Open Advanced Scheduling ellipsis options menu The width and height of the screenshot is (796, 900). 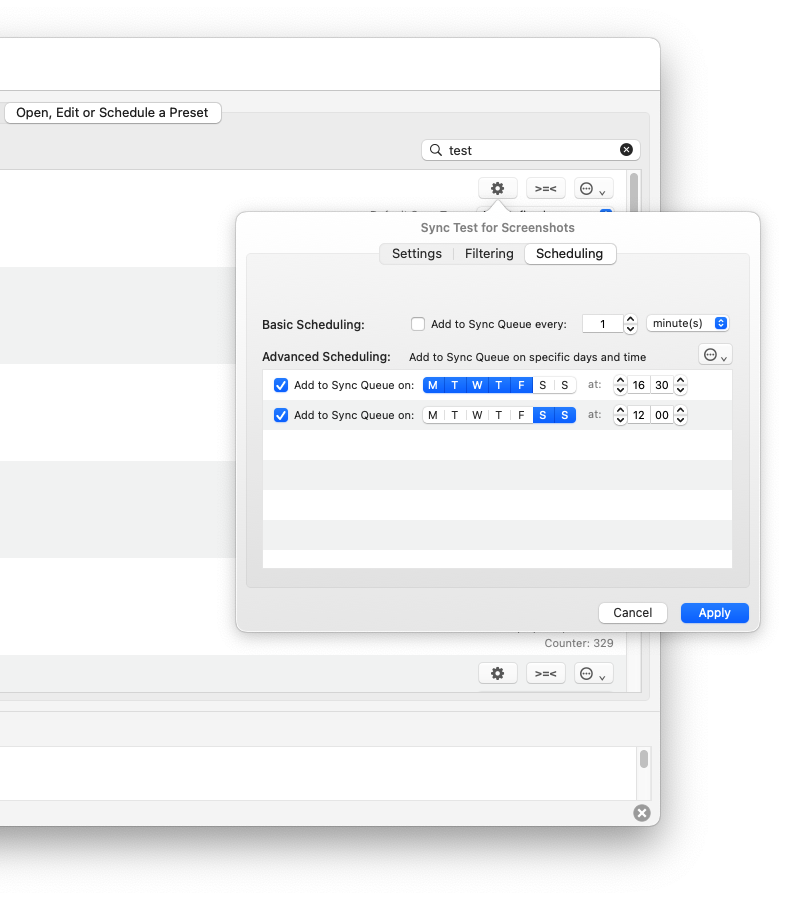pos(714,355)
